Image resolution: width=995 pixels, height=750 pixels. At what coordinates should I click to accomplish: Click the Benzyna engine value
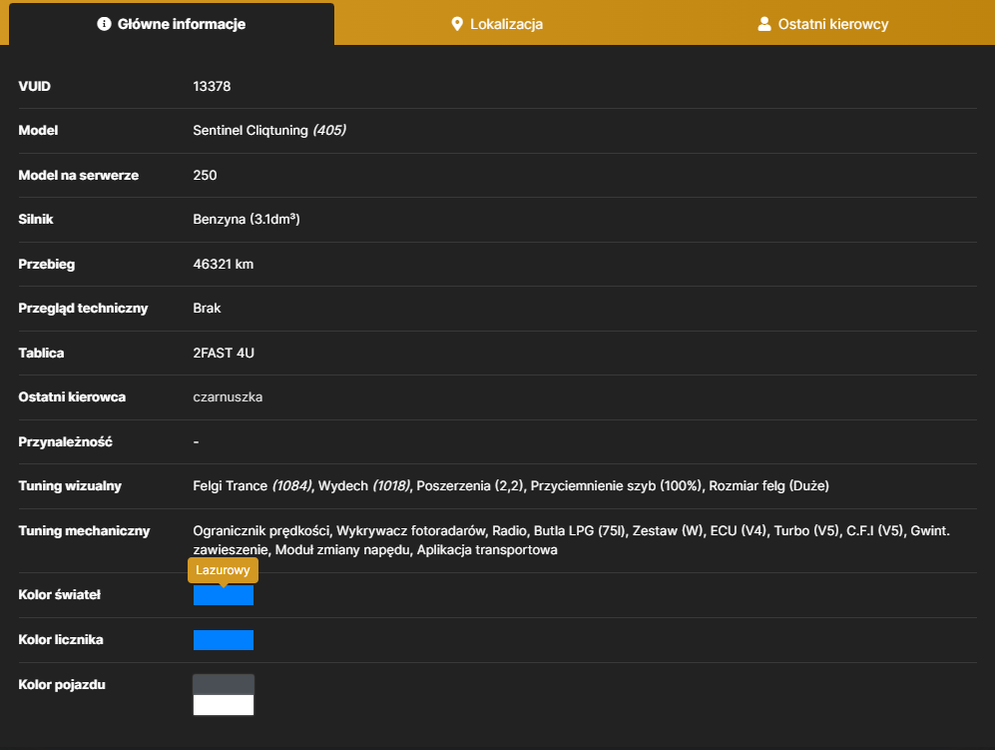click(x=246, y=220)
